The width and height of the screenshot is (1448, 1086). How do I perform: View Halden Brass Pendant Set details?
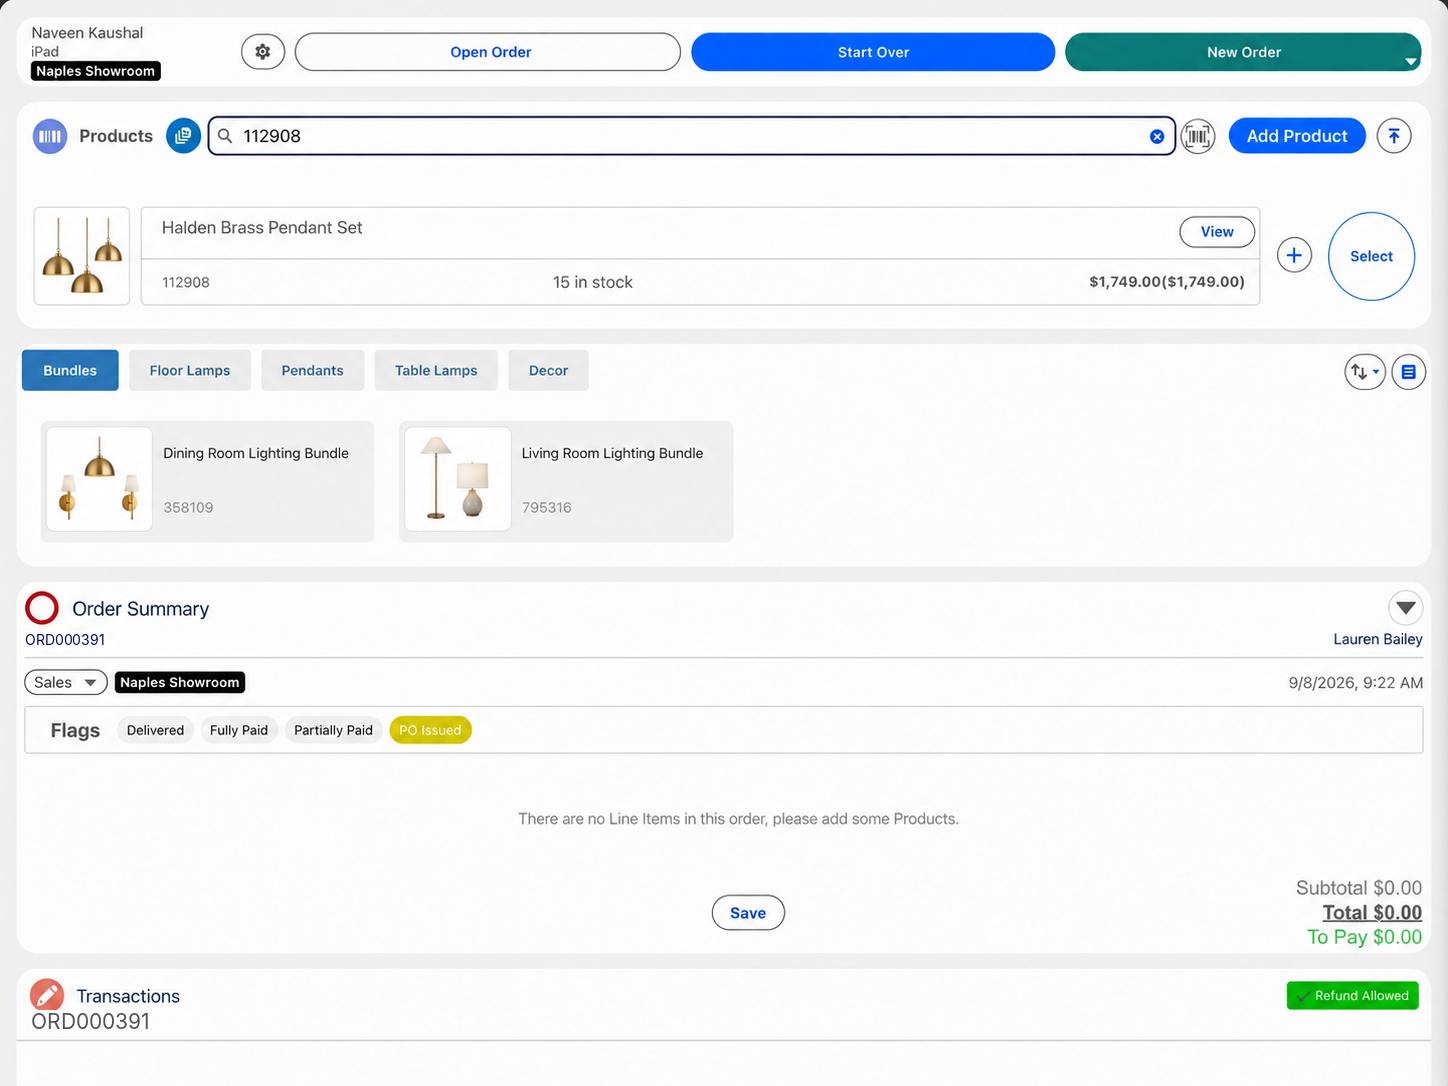pos(1217,232)
